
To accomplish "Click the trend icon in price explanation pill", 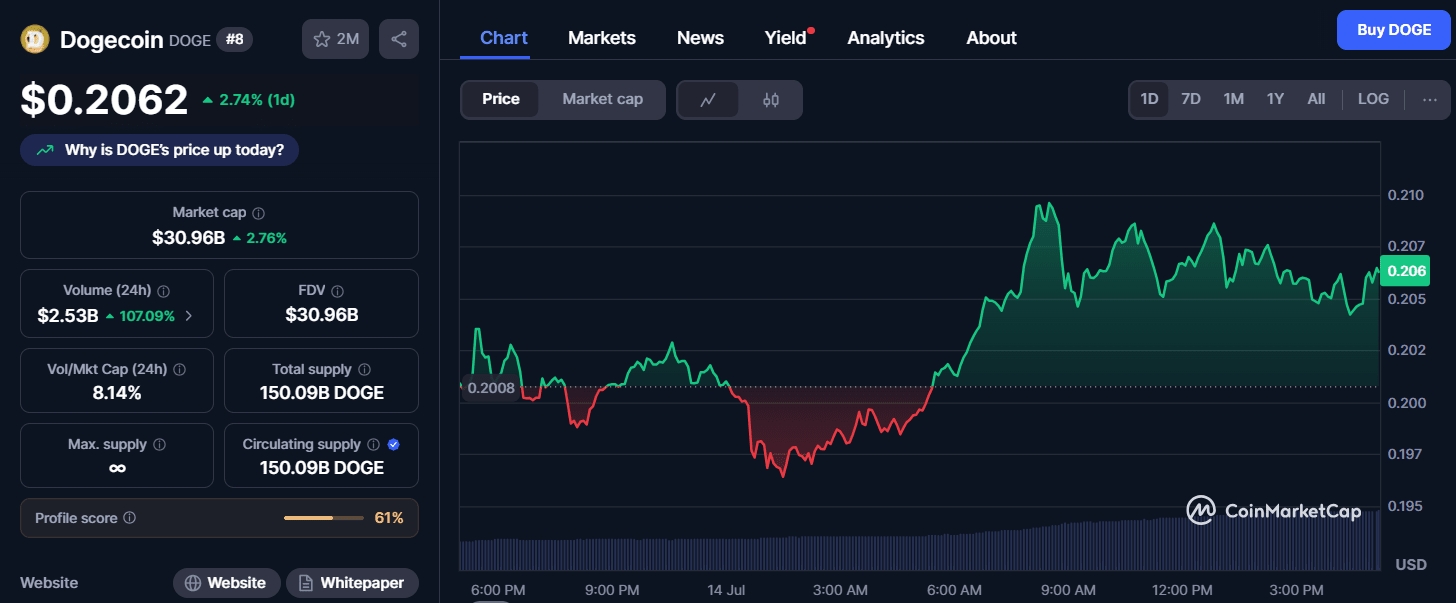I will (45, 150).
